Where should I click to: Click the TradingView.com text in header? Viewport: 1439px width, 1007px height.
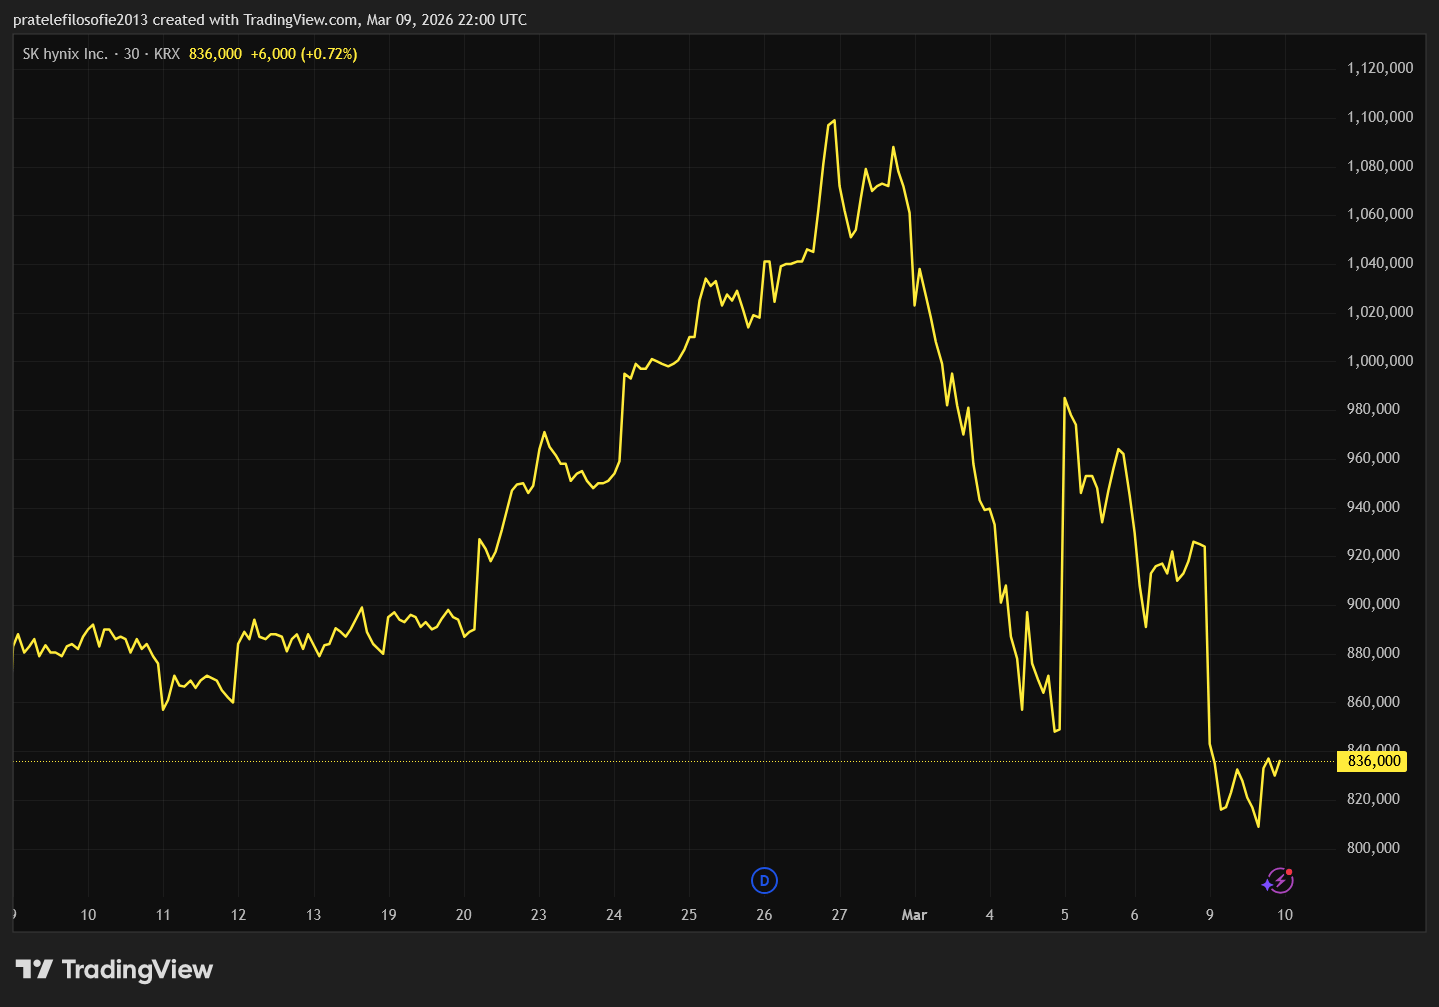point(300,20)
